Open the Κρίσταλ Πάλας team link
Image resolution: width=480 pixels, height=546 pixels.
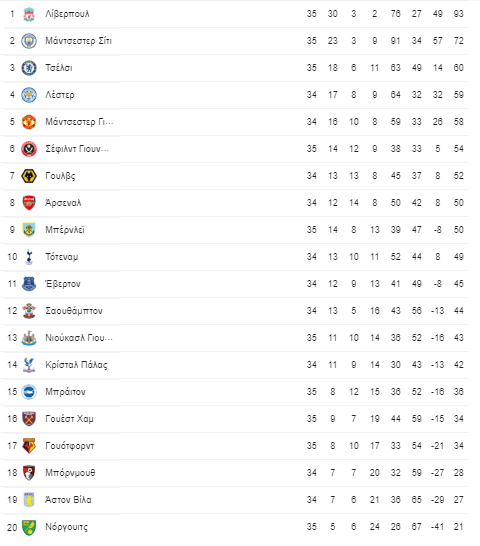tap(76, 365)
